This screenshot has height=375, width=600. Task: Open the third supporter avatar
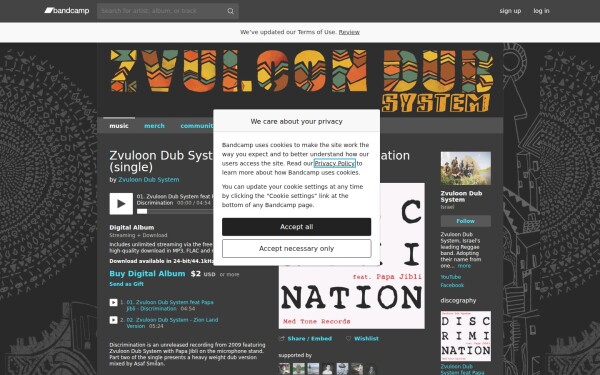[313, 369]
